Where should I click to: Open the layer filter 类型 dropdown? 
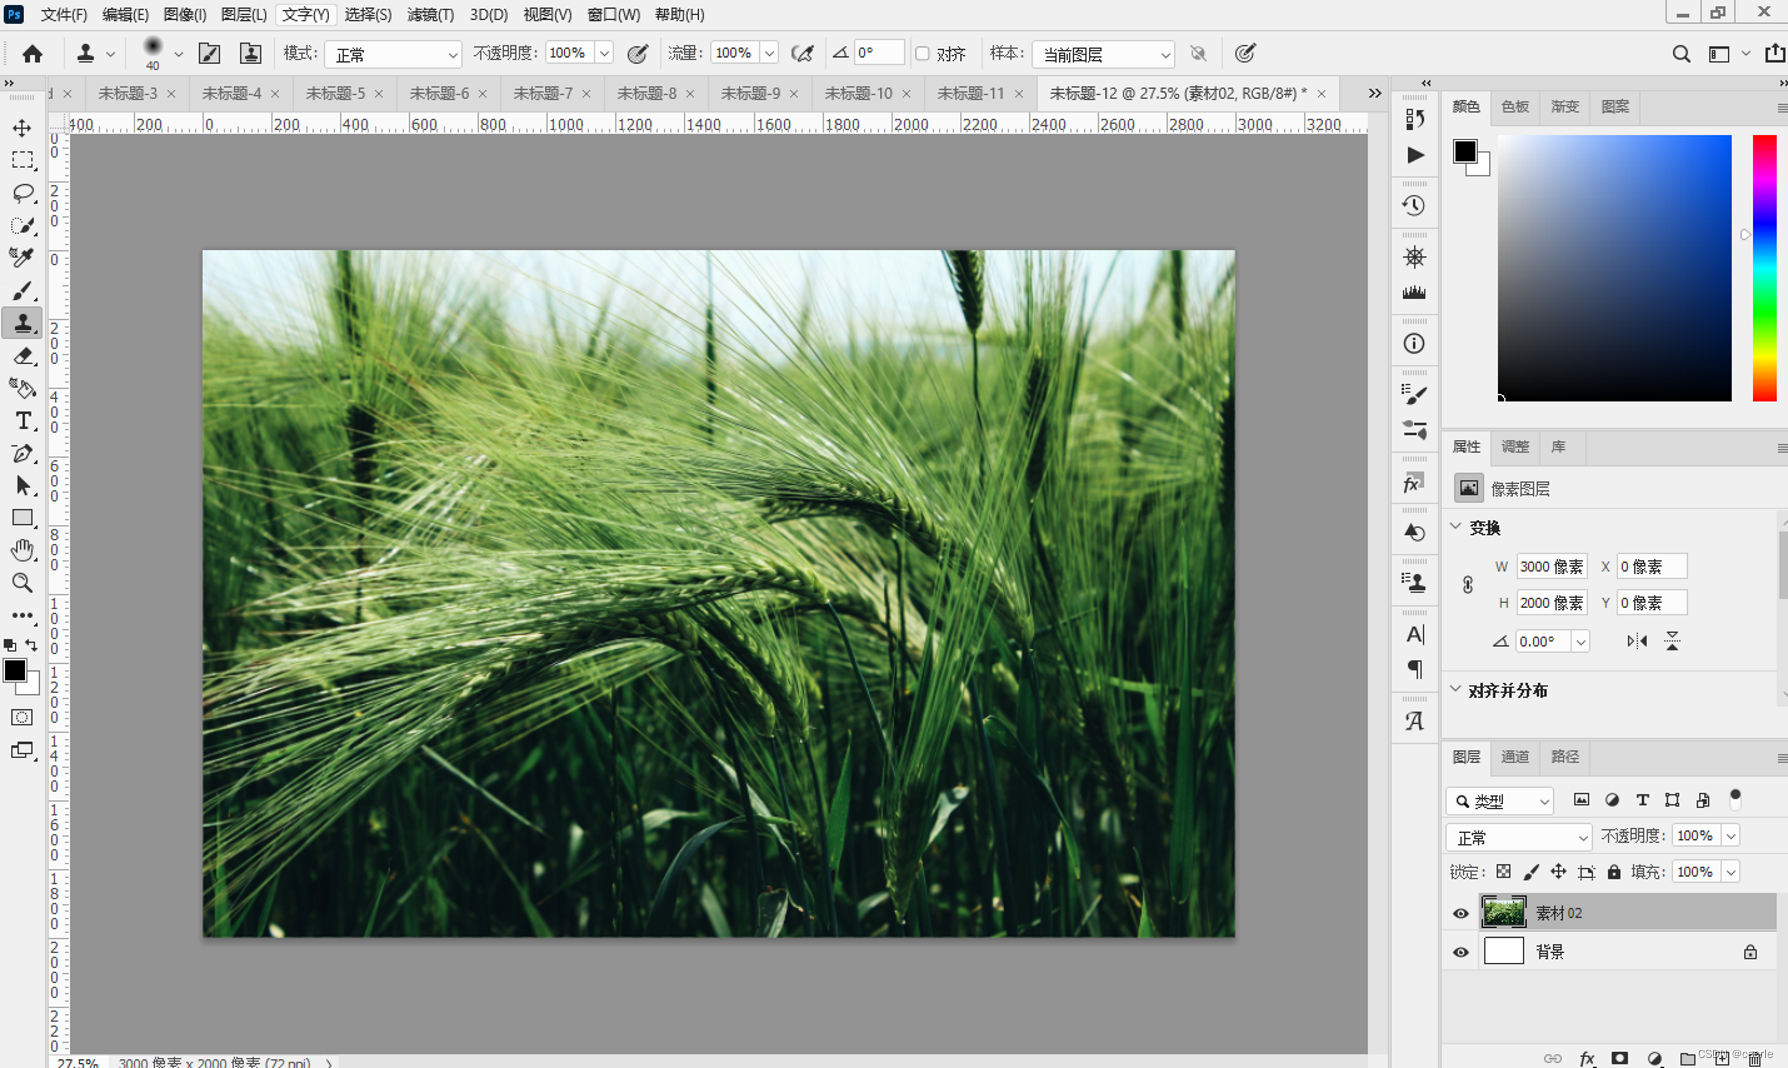[1500, 801]
